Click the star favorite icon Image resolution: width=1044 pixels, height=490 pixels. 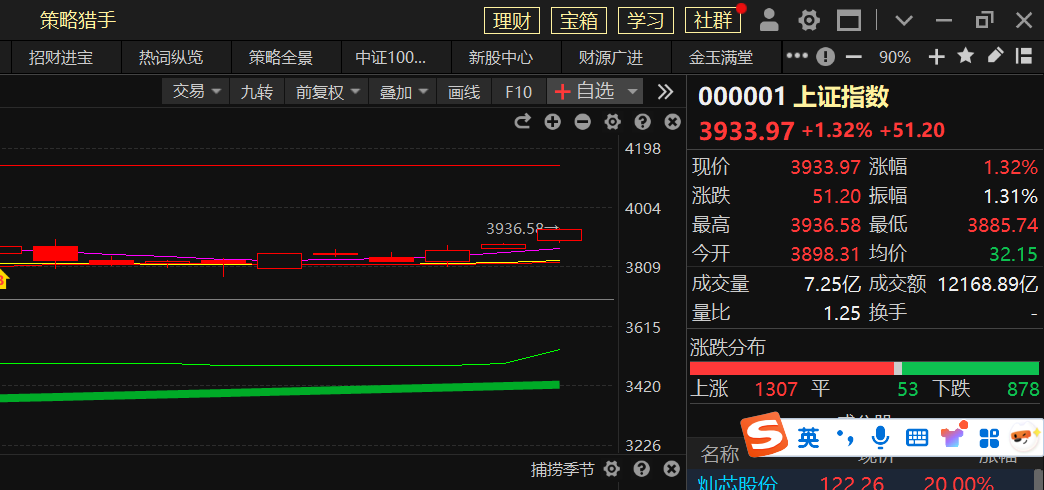point(965,57)
